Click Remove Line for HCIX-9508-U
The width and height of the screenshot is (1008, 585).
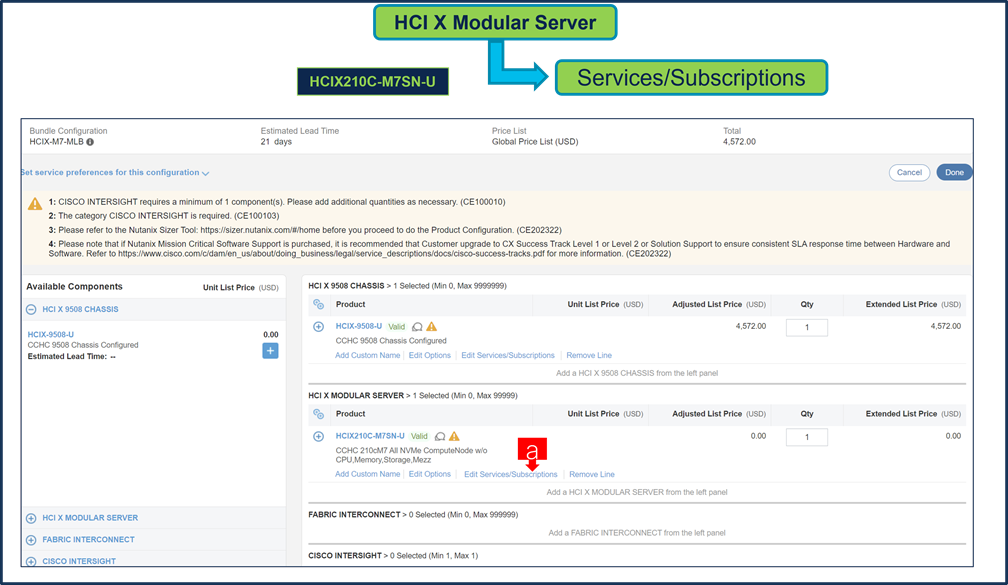(x=589, y=356)
